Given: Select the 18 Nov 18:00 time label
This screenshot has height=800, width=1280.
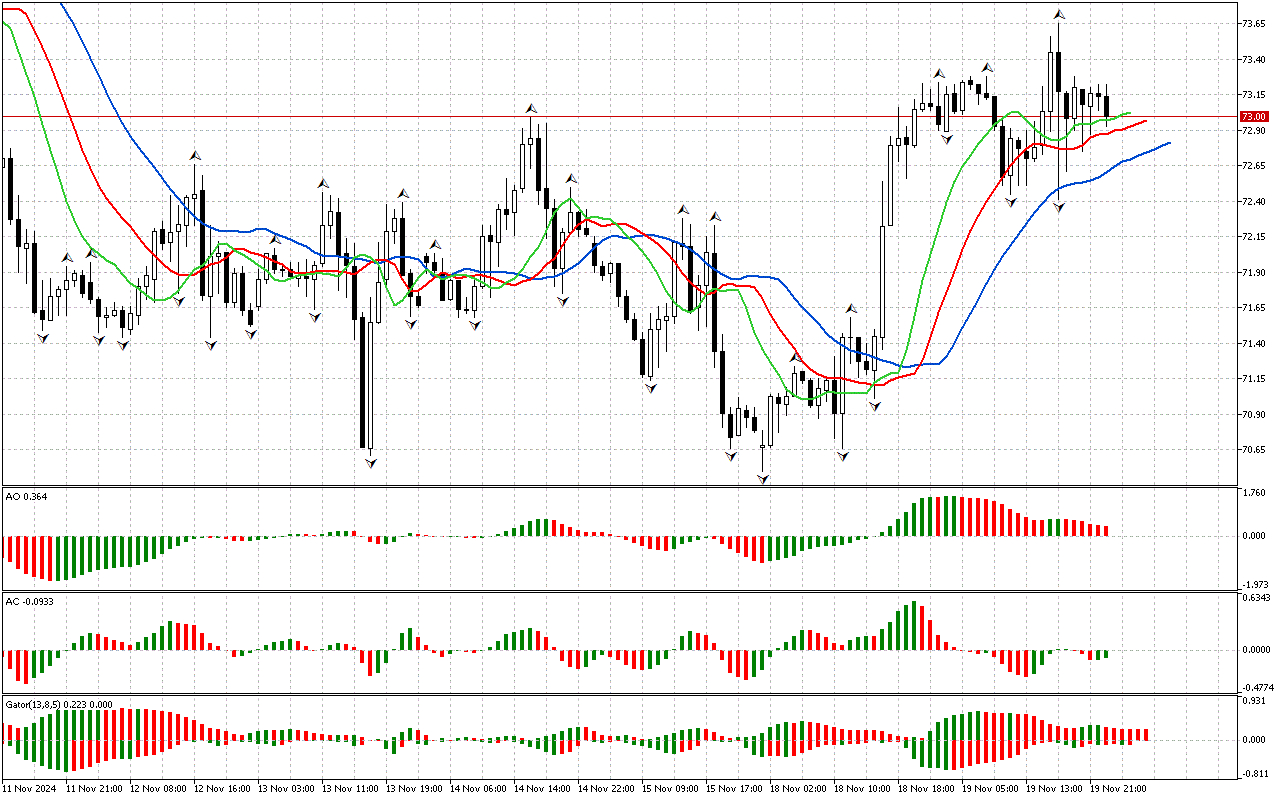Looking at the screenshot, I should tap(927, 789).
